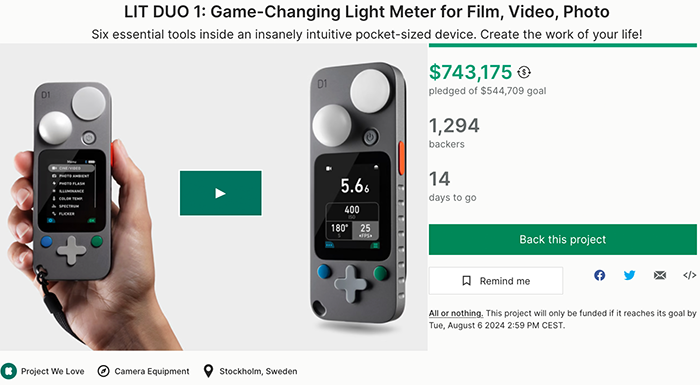Viewport: 700px width, 385px height.
Task: Click the bookmark icon in Remind me
Action: click(x=467, y=281)
